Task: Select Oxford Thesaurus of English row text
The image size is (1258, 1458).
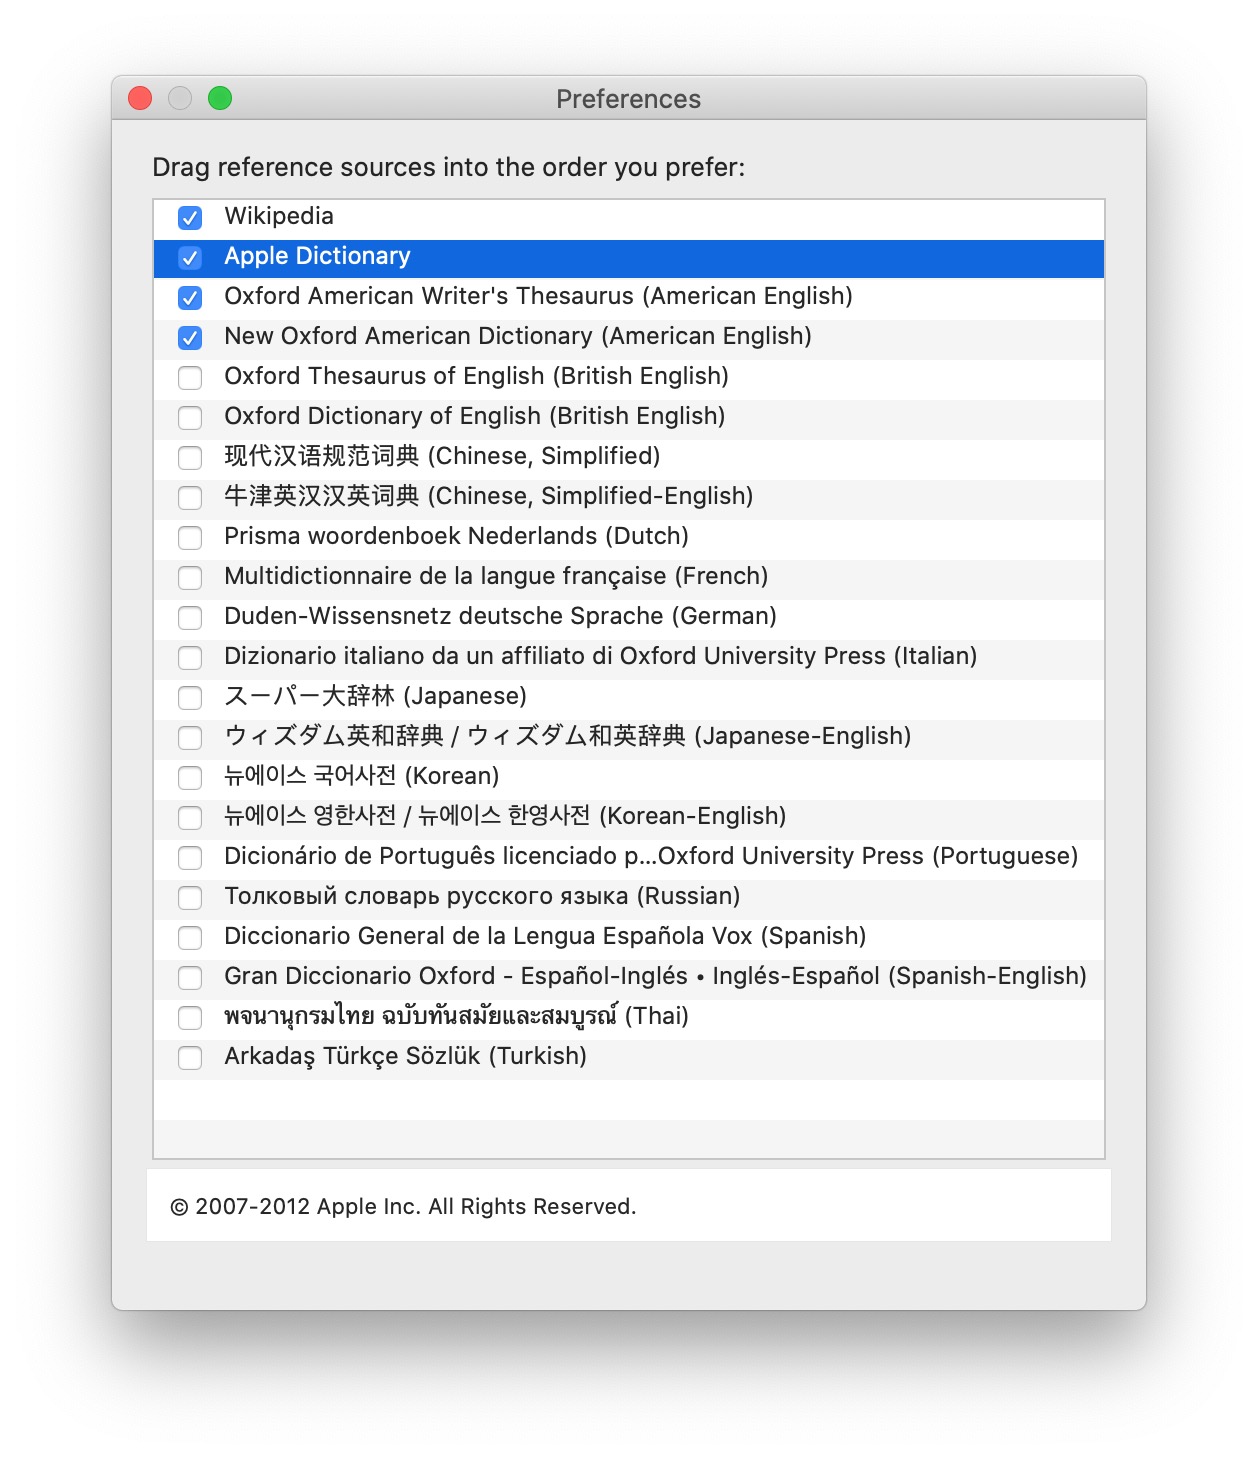Action: [x=476, y=376]
